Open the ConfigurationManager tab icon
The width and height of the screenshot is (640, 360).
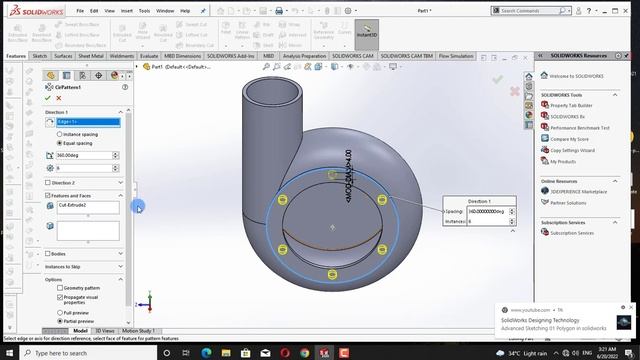point(82,76)
